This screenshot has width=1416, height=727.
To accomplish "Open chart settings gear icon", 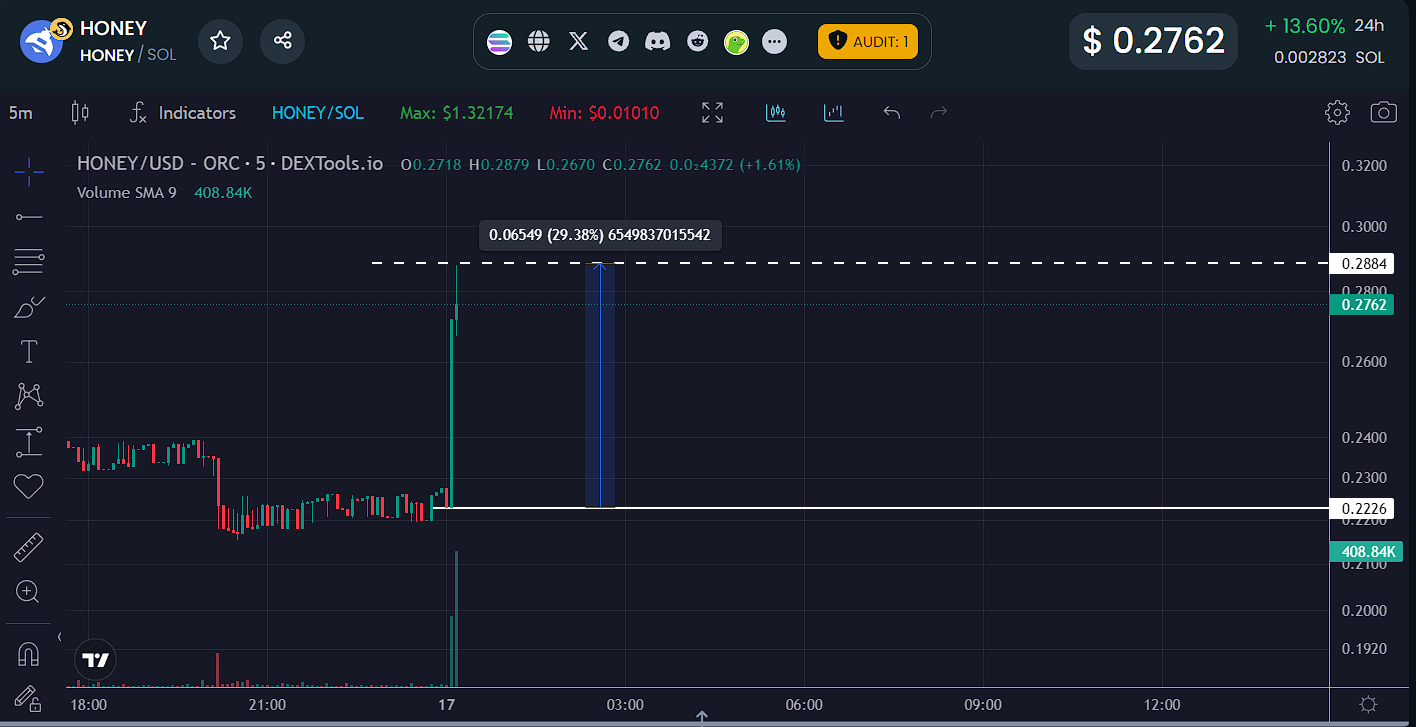I will [1337, 112].
